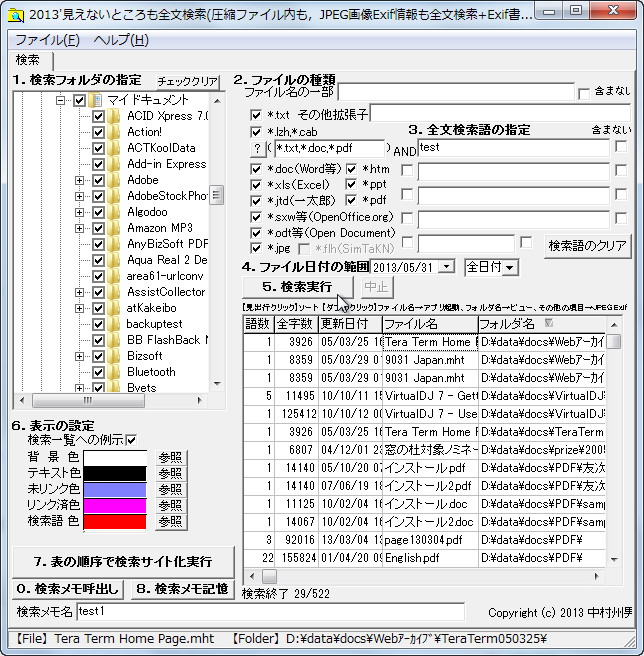Click the Bizsoft folder icon
Screen dimensions: 644x656
click(113, 356)
